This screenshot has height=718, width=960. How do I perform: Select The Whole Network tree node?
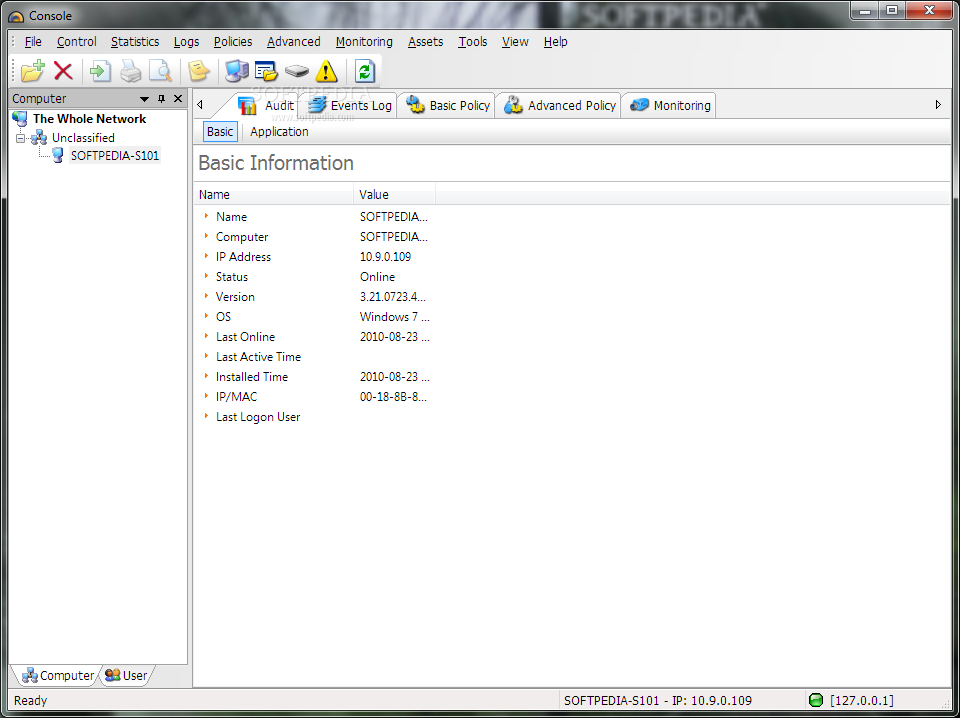[x=89, y=119]
